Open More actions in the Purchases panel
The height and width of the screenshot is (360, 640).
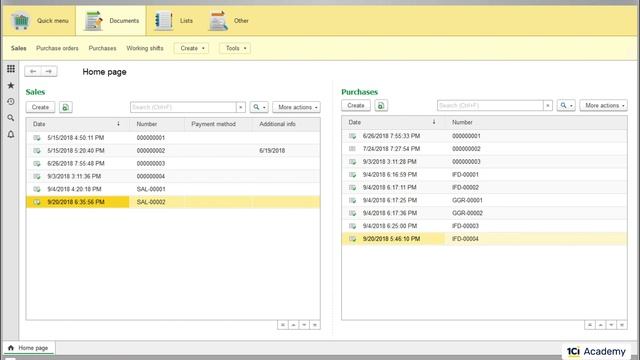604,105
